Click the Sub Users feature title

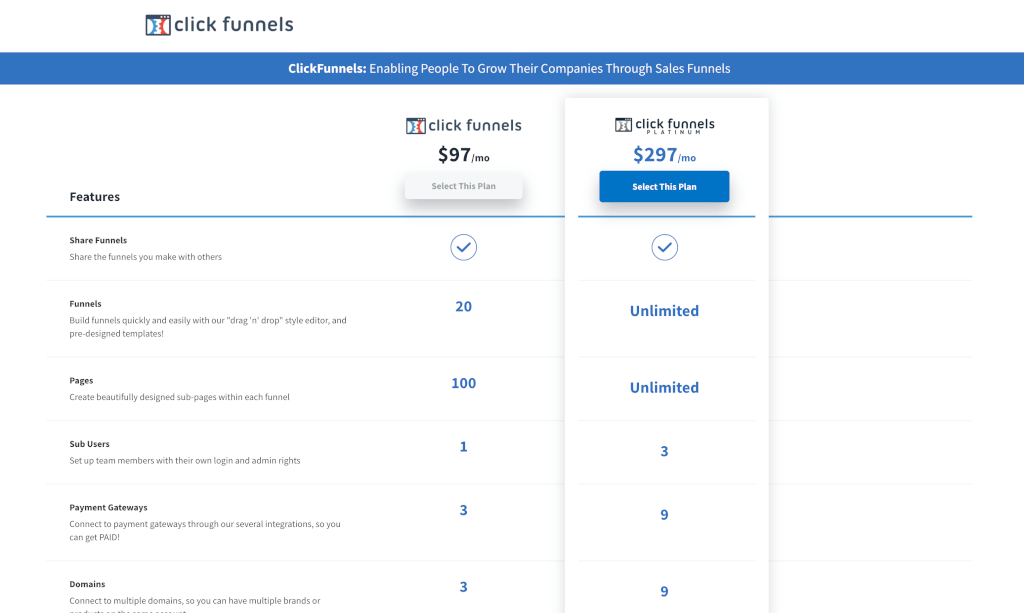[89, 444]
